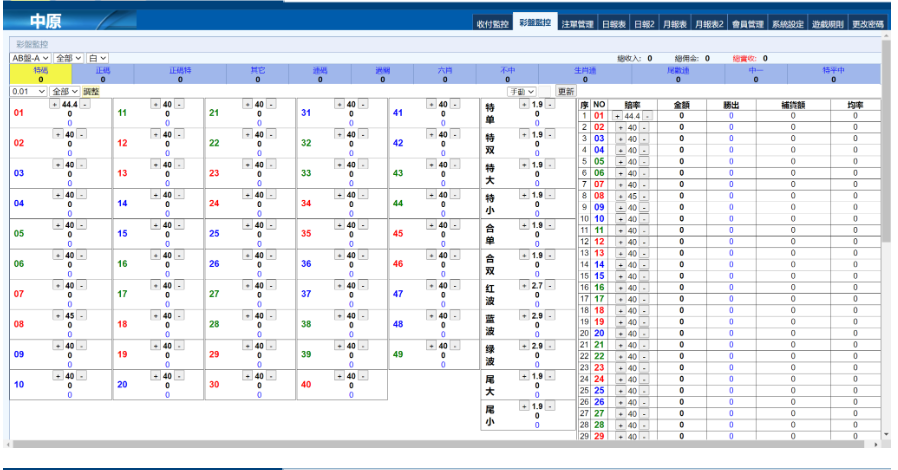Screen dimensions: 898x470
Task: Switch to the 注單管理 tab
Action: point(577,23)
